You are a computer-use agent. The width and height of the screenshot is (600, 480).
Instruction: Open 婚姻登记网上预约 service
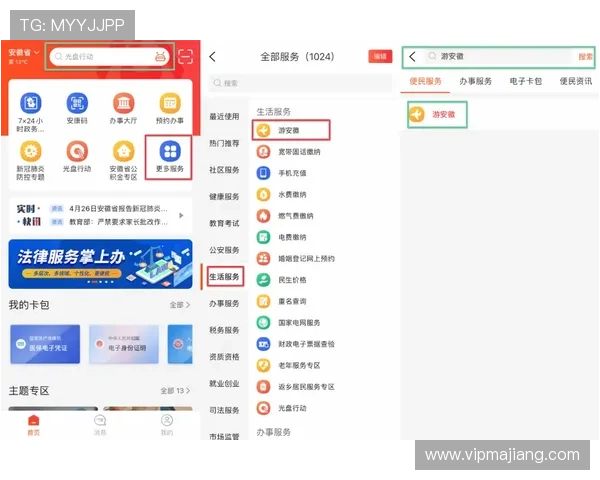click(295, 258)
